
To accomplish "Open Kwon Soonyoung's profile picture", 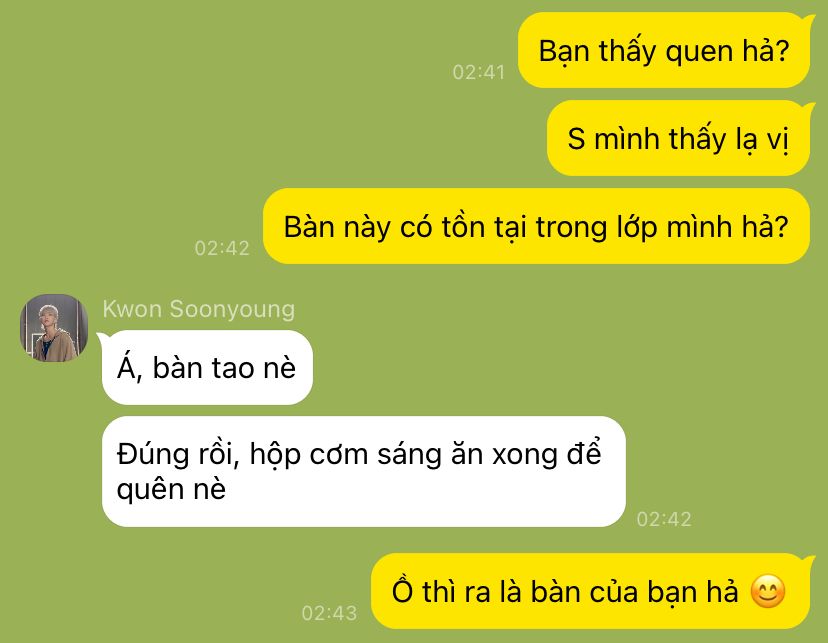I will (x=54, y=328).
